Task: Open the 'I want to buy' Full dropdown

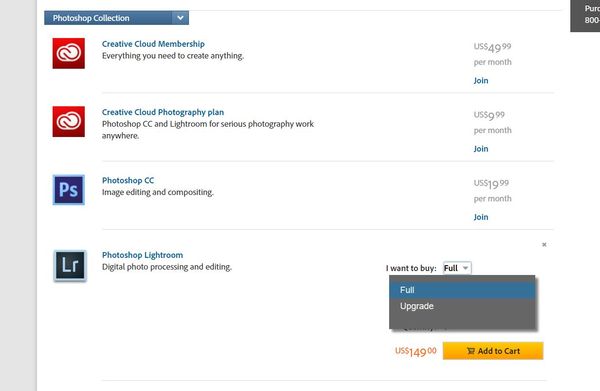Action: pos(457,268)
